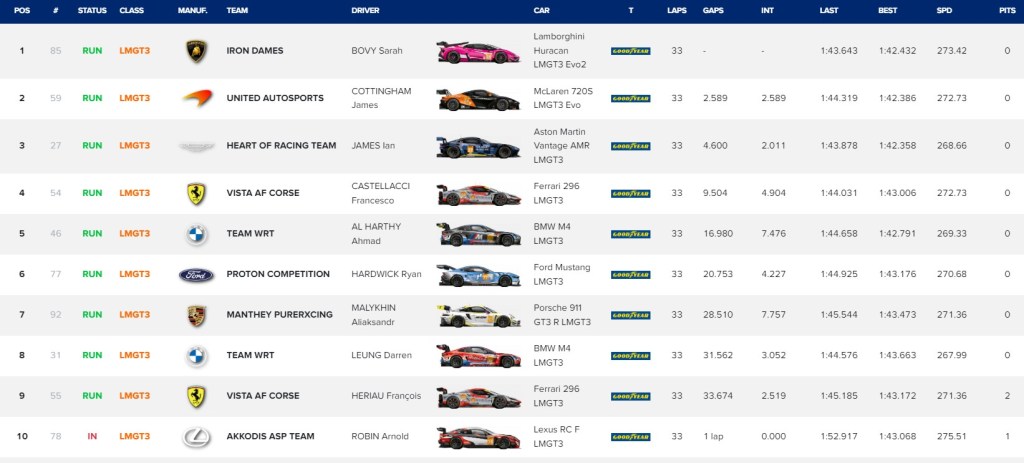
Task: Click best lap time 1:42.358
Action: tap(897, 146)
